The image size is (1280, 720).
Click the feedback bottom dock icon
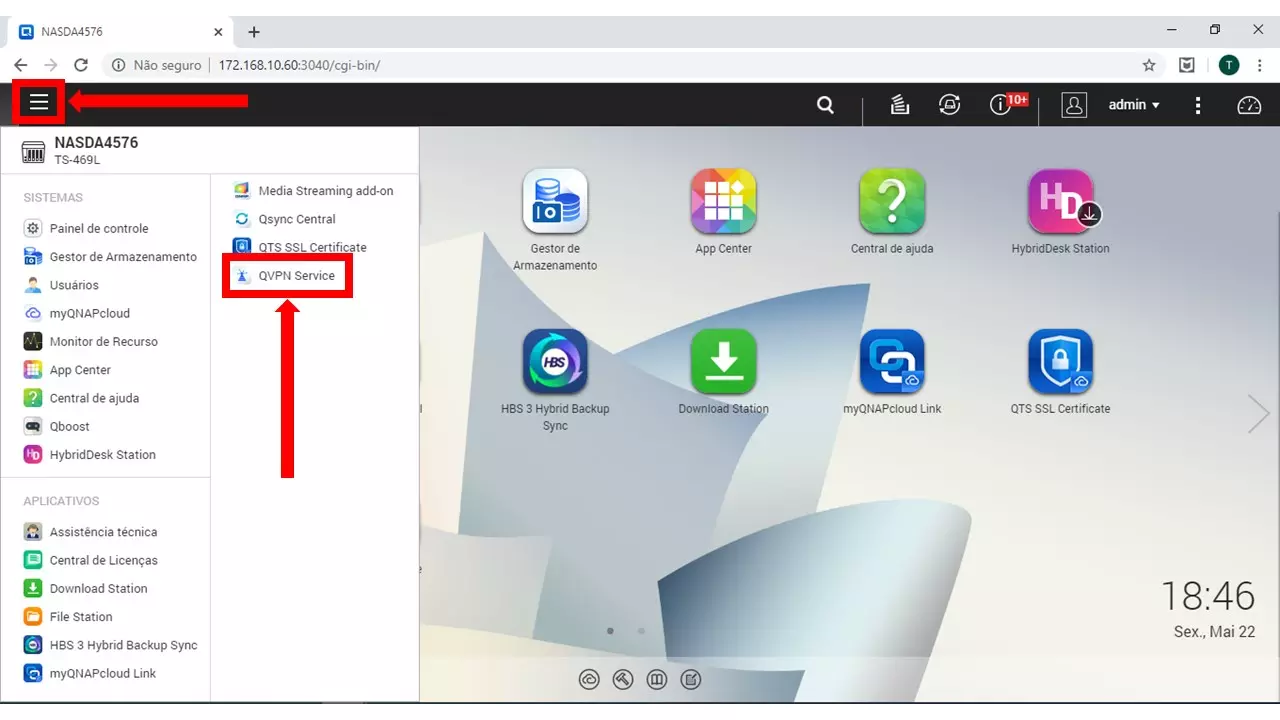click(691, 680)
